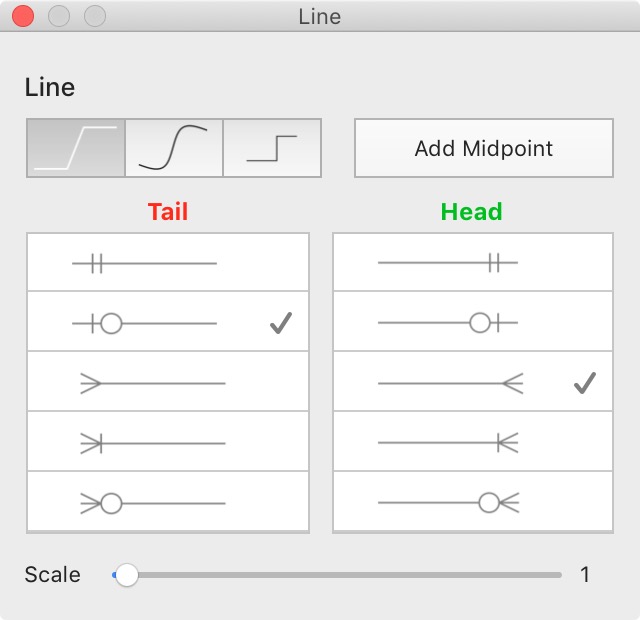Select the curved line style
Viewport: 640px width, 620px height.
pos(174,148)
